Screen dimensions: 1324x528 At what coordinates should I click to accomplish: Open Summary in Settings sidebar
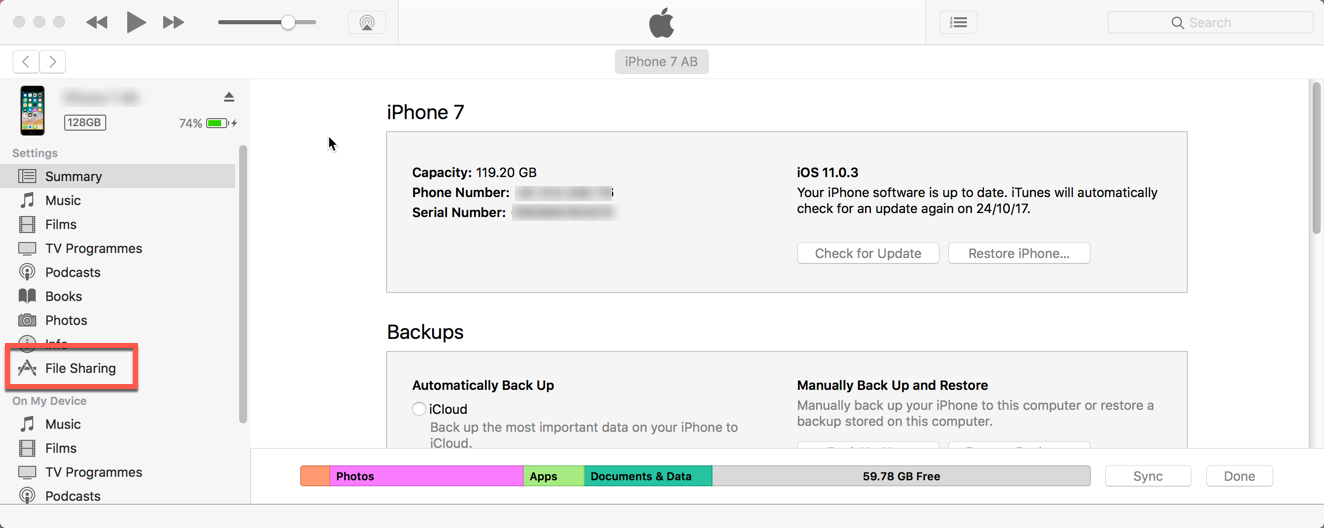pos(118,176)
